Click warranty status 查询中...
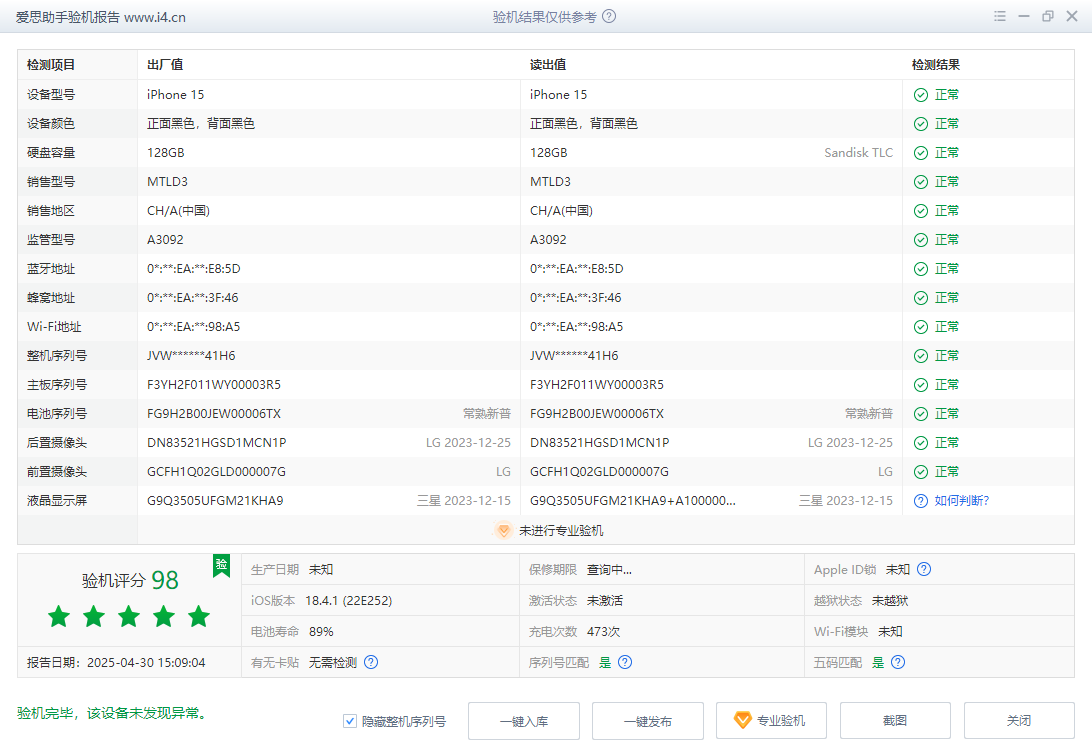 pos(609,569)
